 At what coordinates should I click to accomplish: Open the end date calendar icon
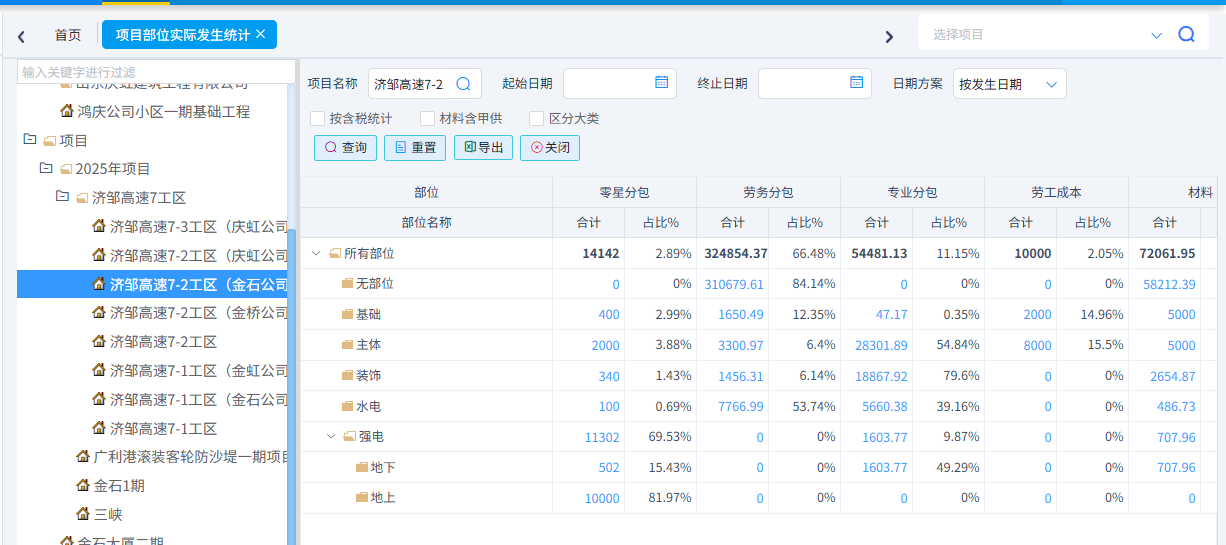coord(856,83)
